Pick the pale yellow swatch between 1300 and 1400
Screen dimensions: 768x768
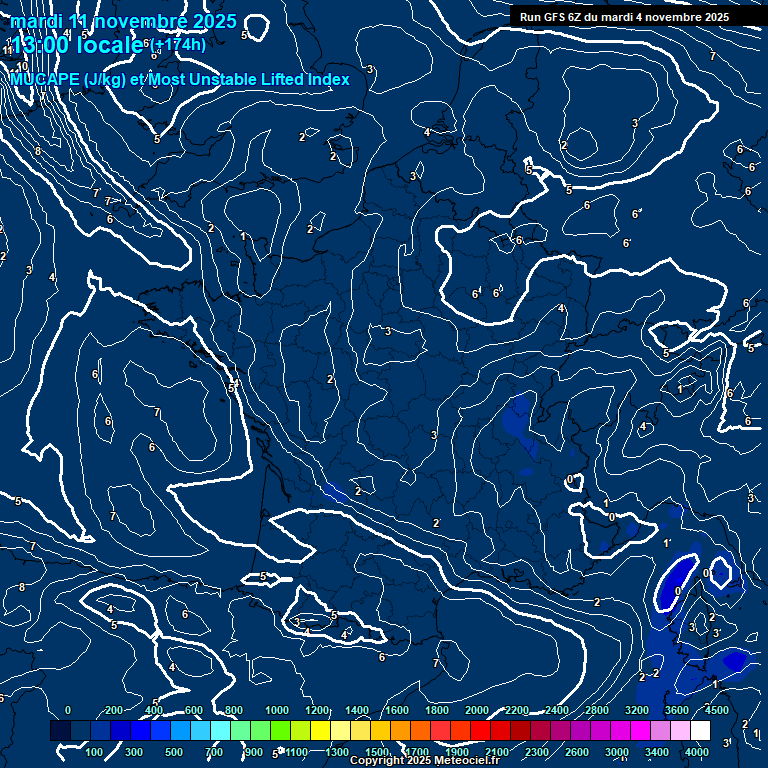pos(341,730)
